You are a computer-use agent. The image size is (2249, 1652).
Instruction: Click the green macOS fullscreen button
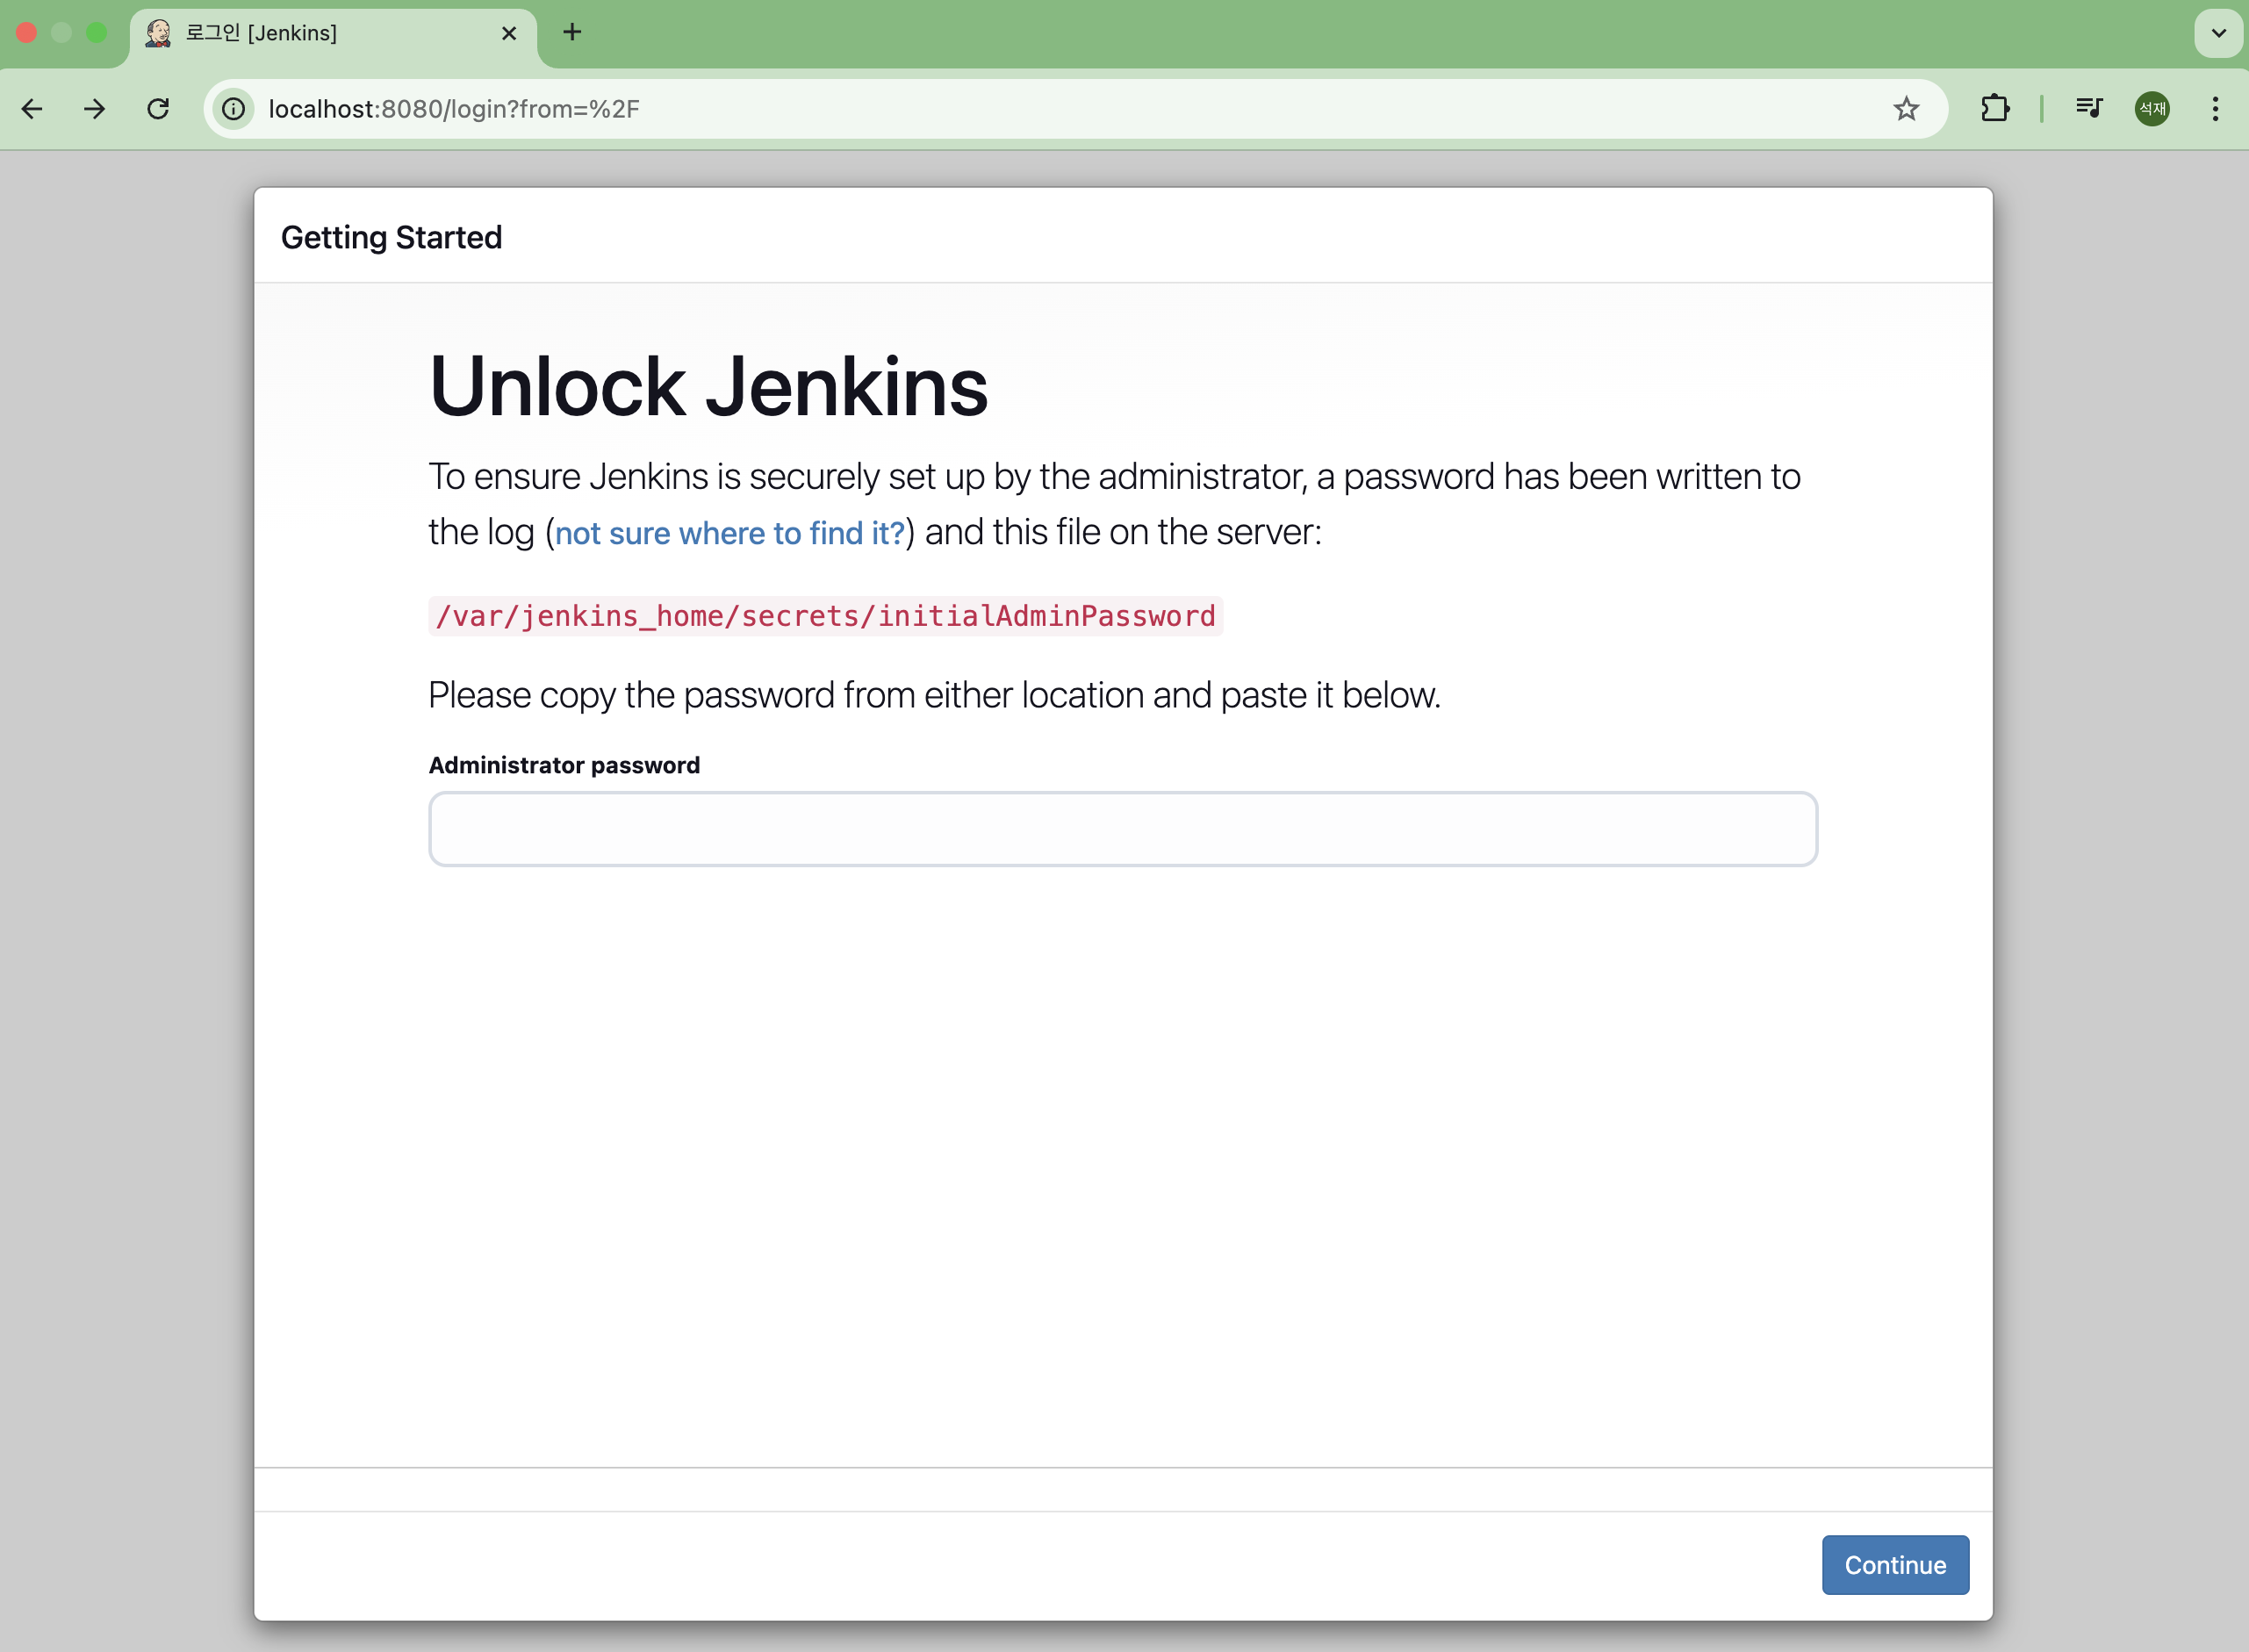pos(97,33)
